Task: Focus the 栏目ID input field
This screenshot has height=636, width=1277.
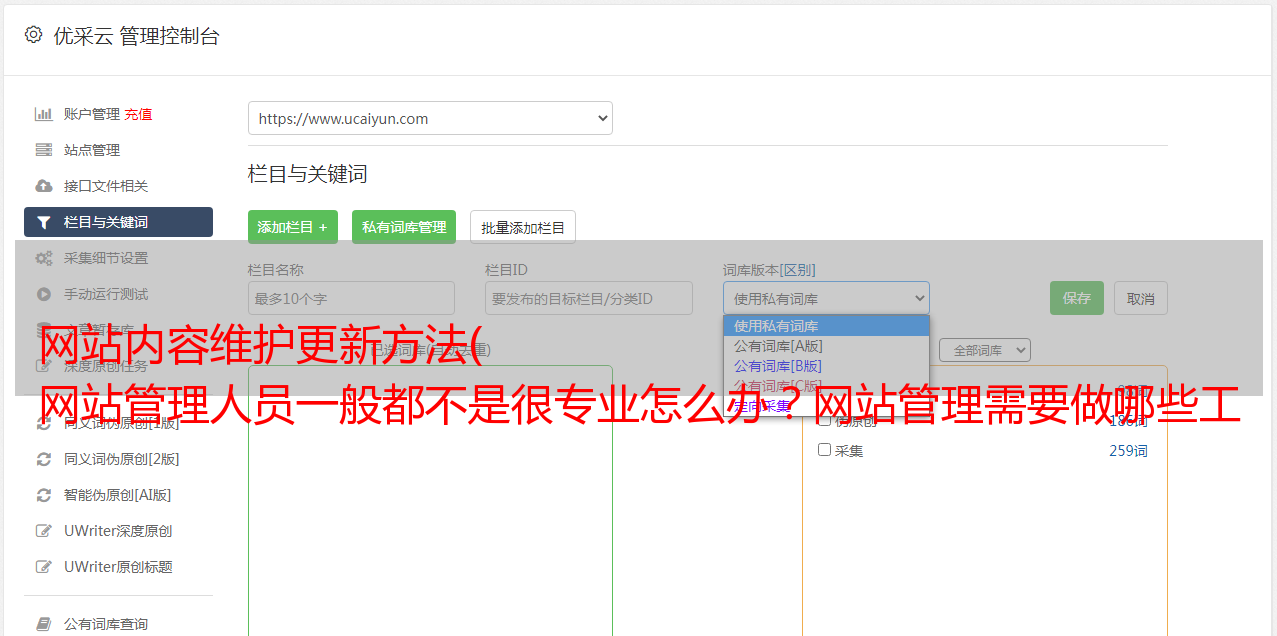Action: [x=589, y=298]
